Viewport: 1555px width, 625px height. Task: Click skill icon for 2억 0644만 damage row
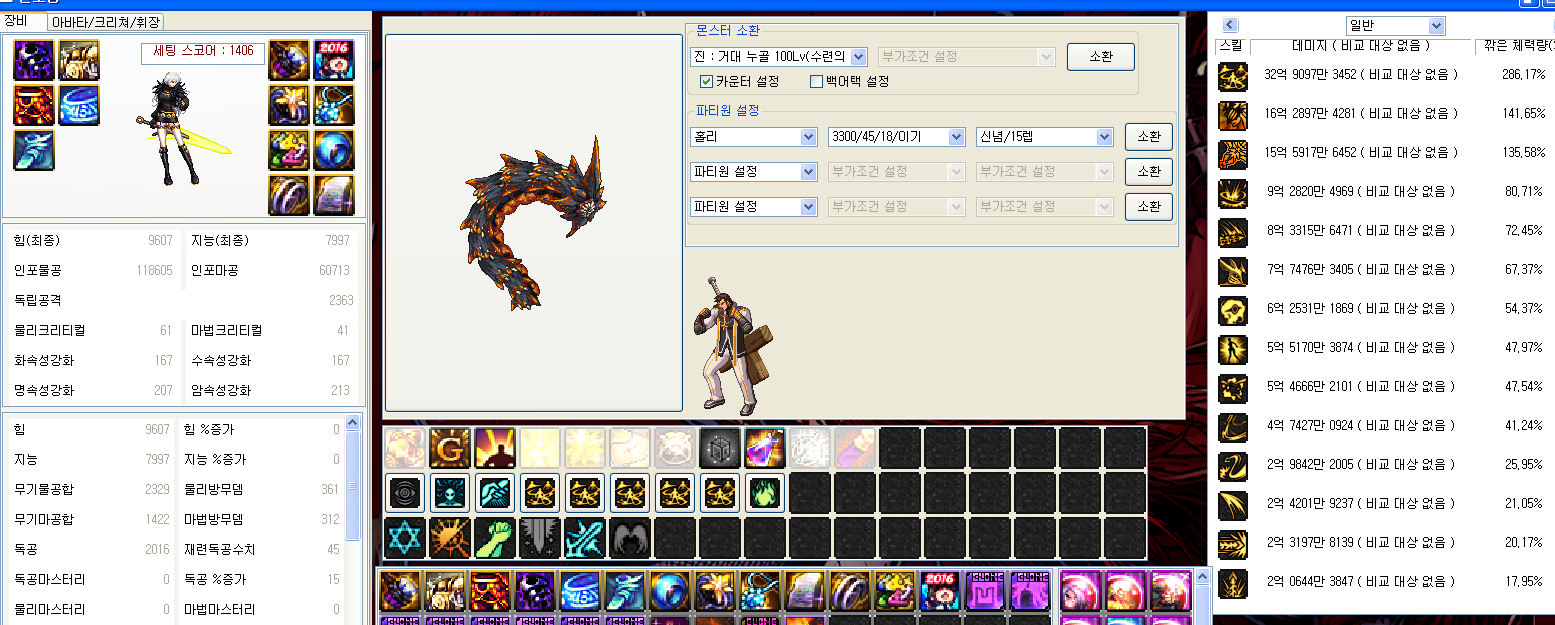point(1232,583)
